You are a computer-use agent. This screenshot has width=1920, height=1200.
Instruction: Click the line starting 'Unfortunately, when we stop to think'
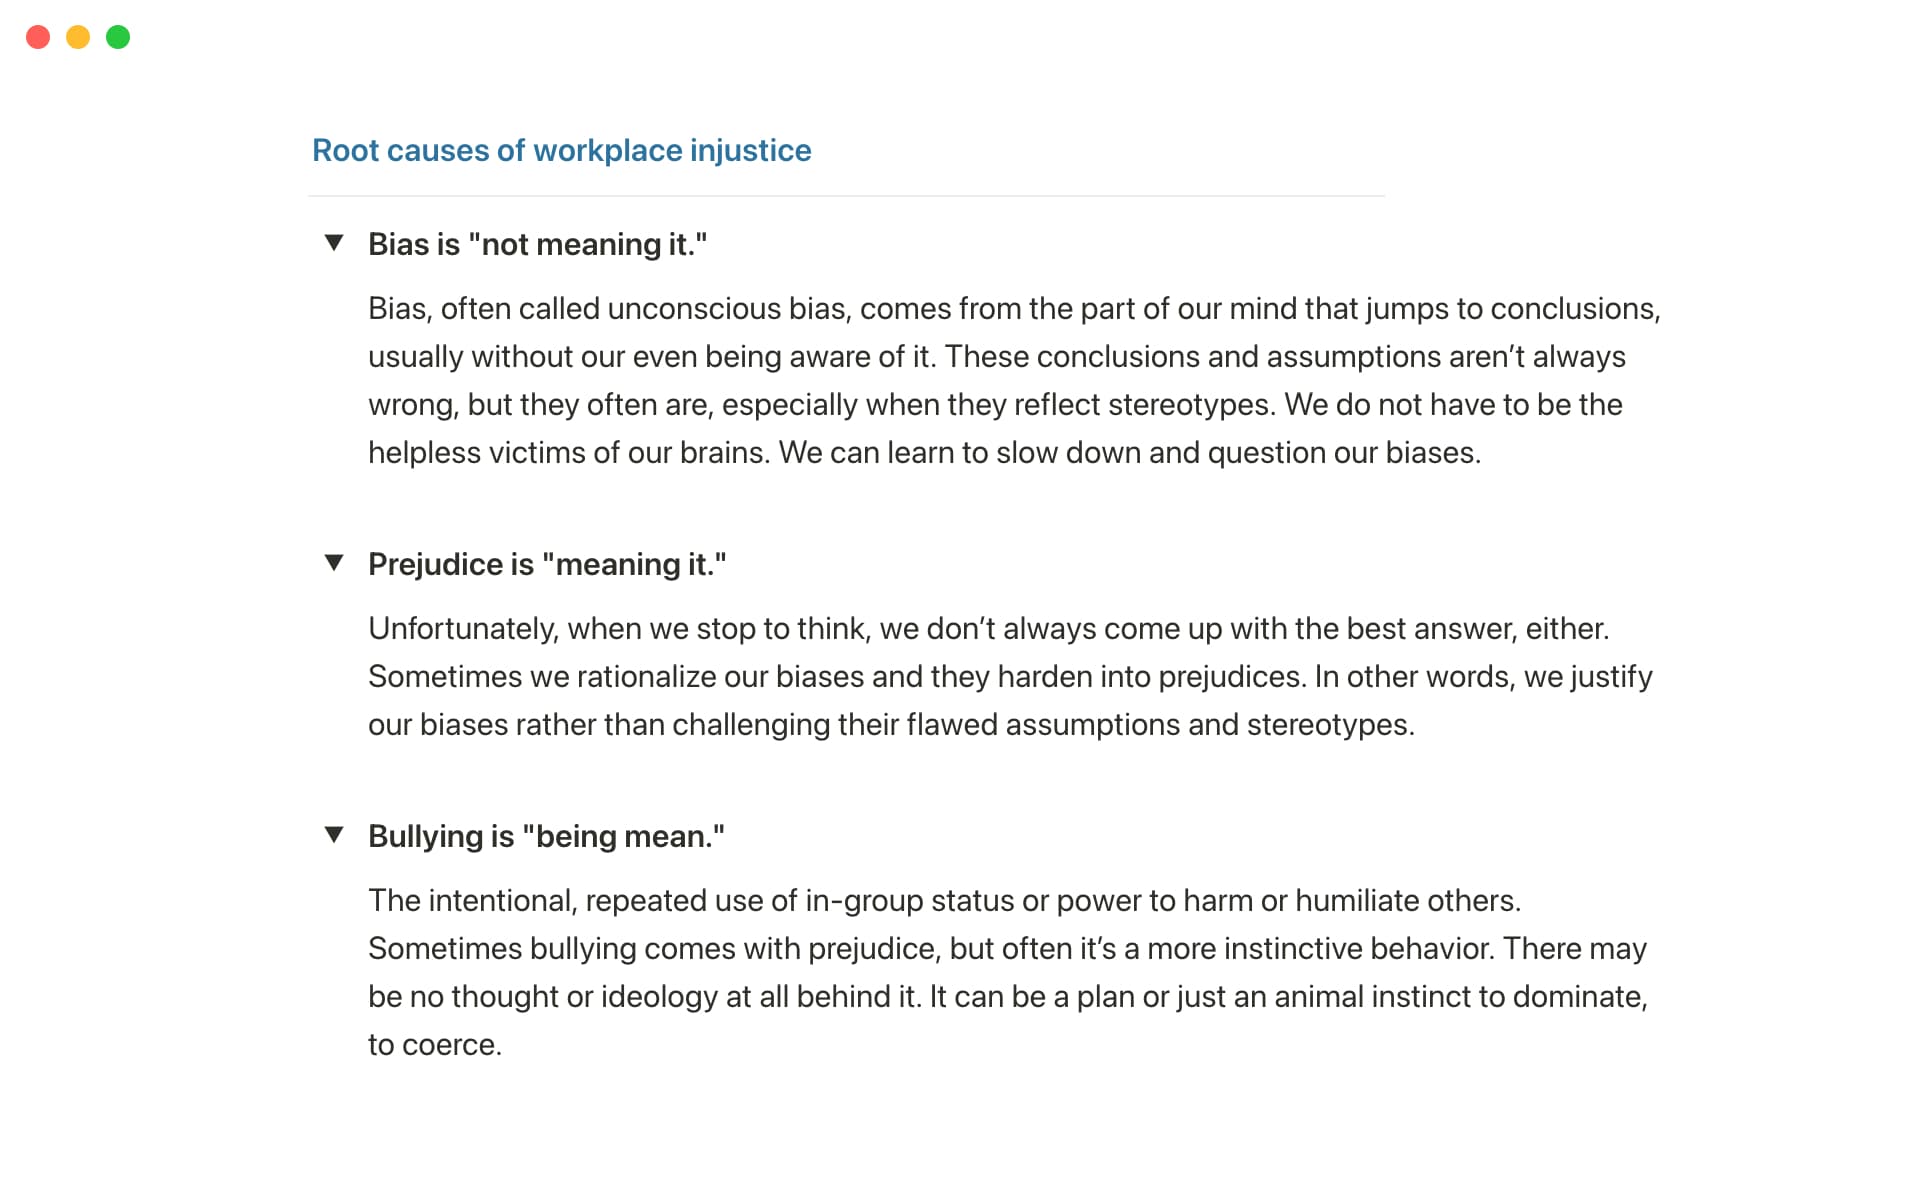[988, 628]
